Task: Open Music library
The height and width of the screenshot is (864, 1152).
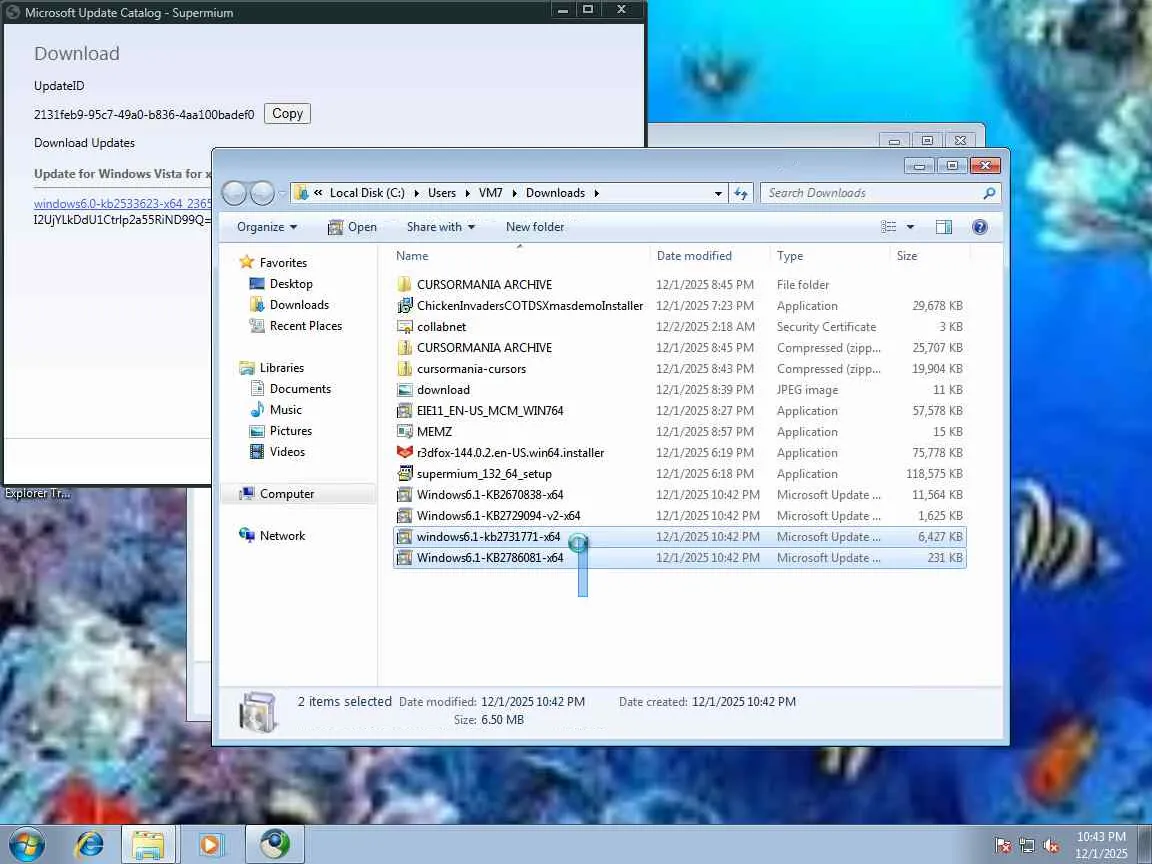Action: coord(285,410)
